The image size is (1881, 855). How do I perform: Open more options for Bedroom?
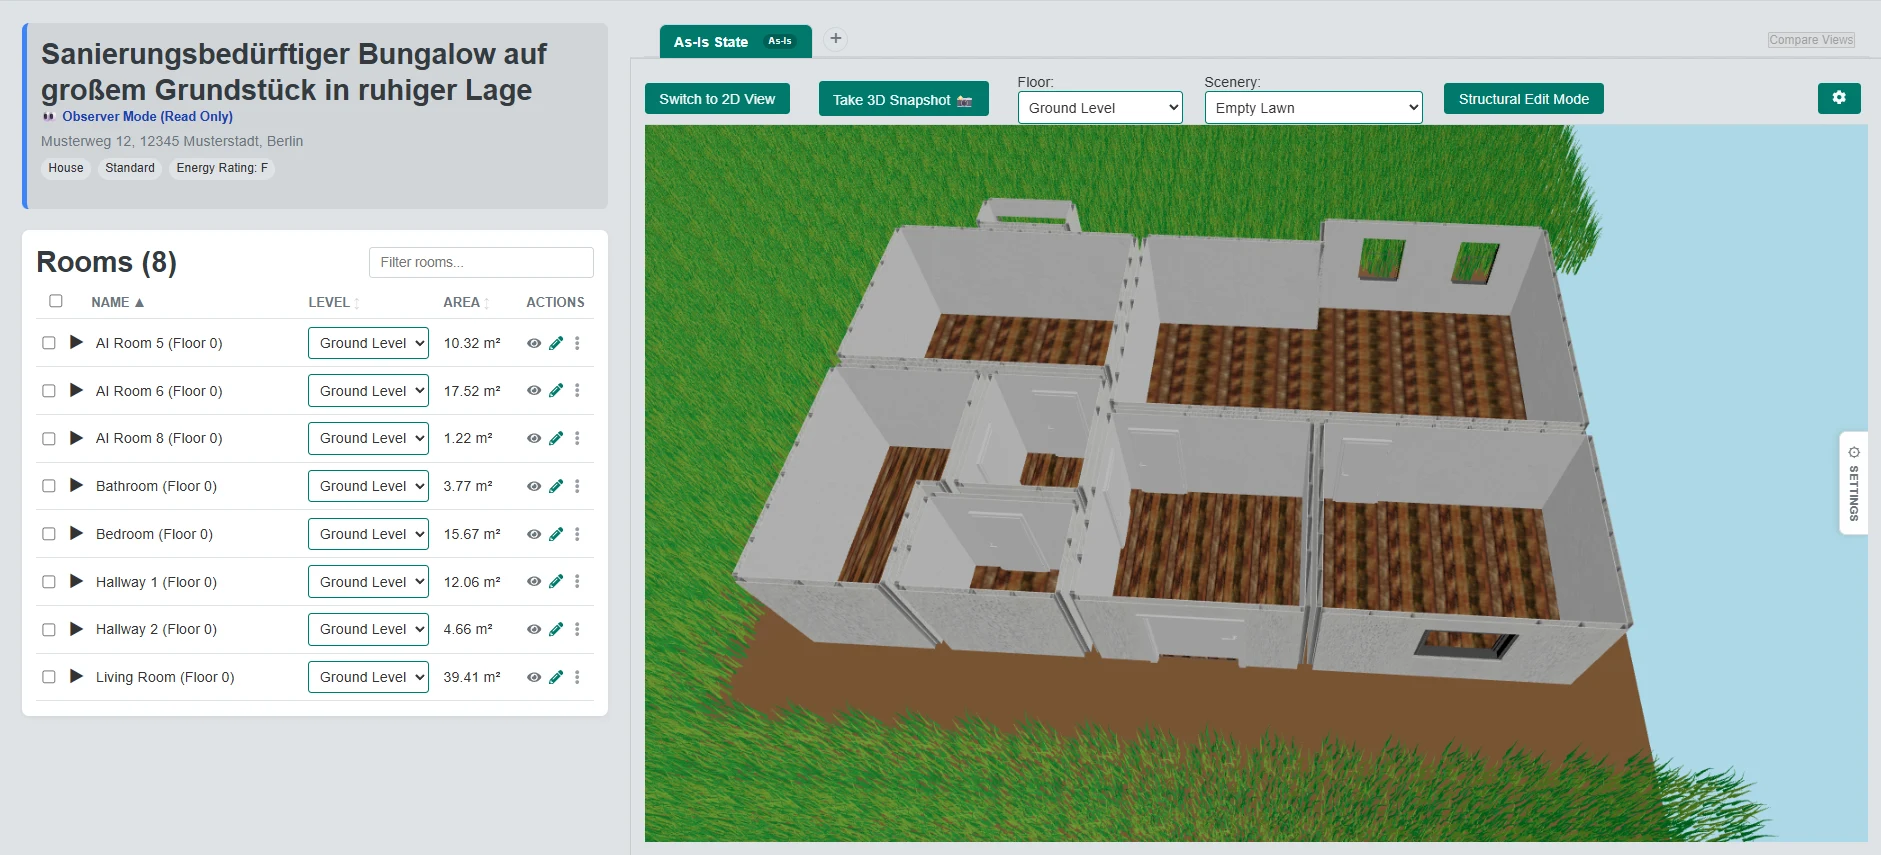577,534
